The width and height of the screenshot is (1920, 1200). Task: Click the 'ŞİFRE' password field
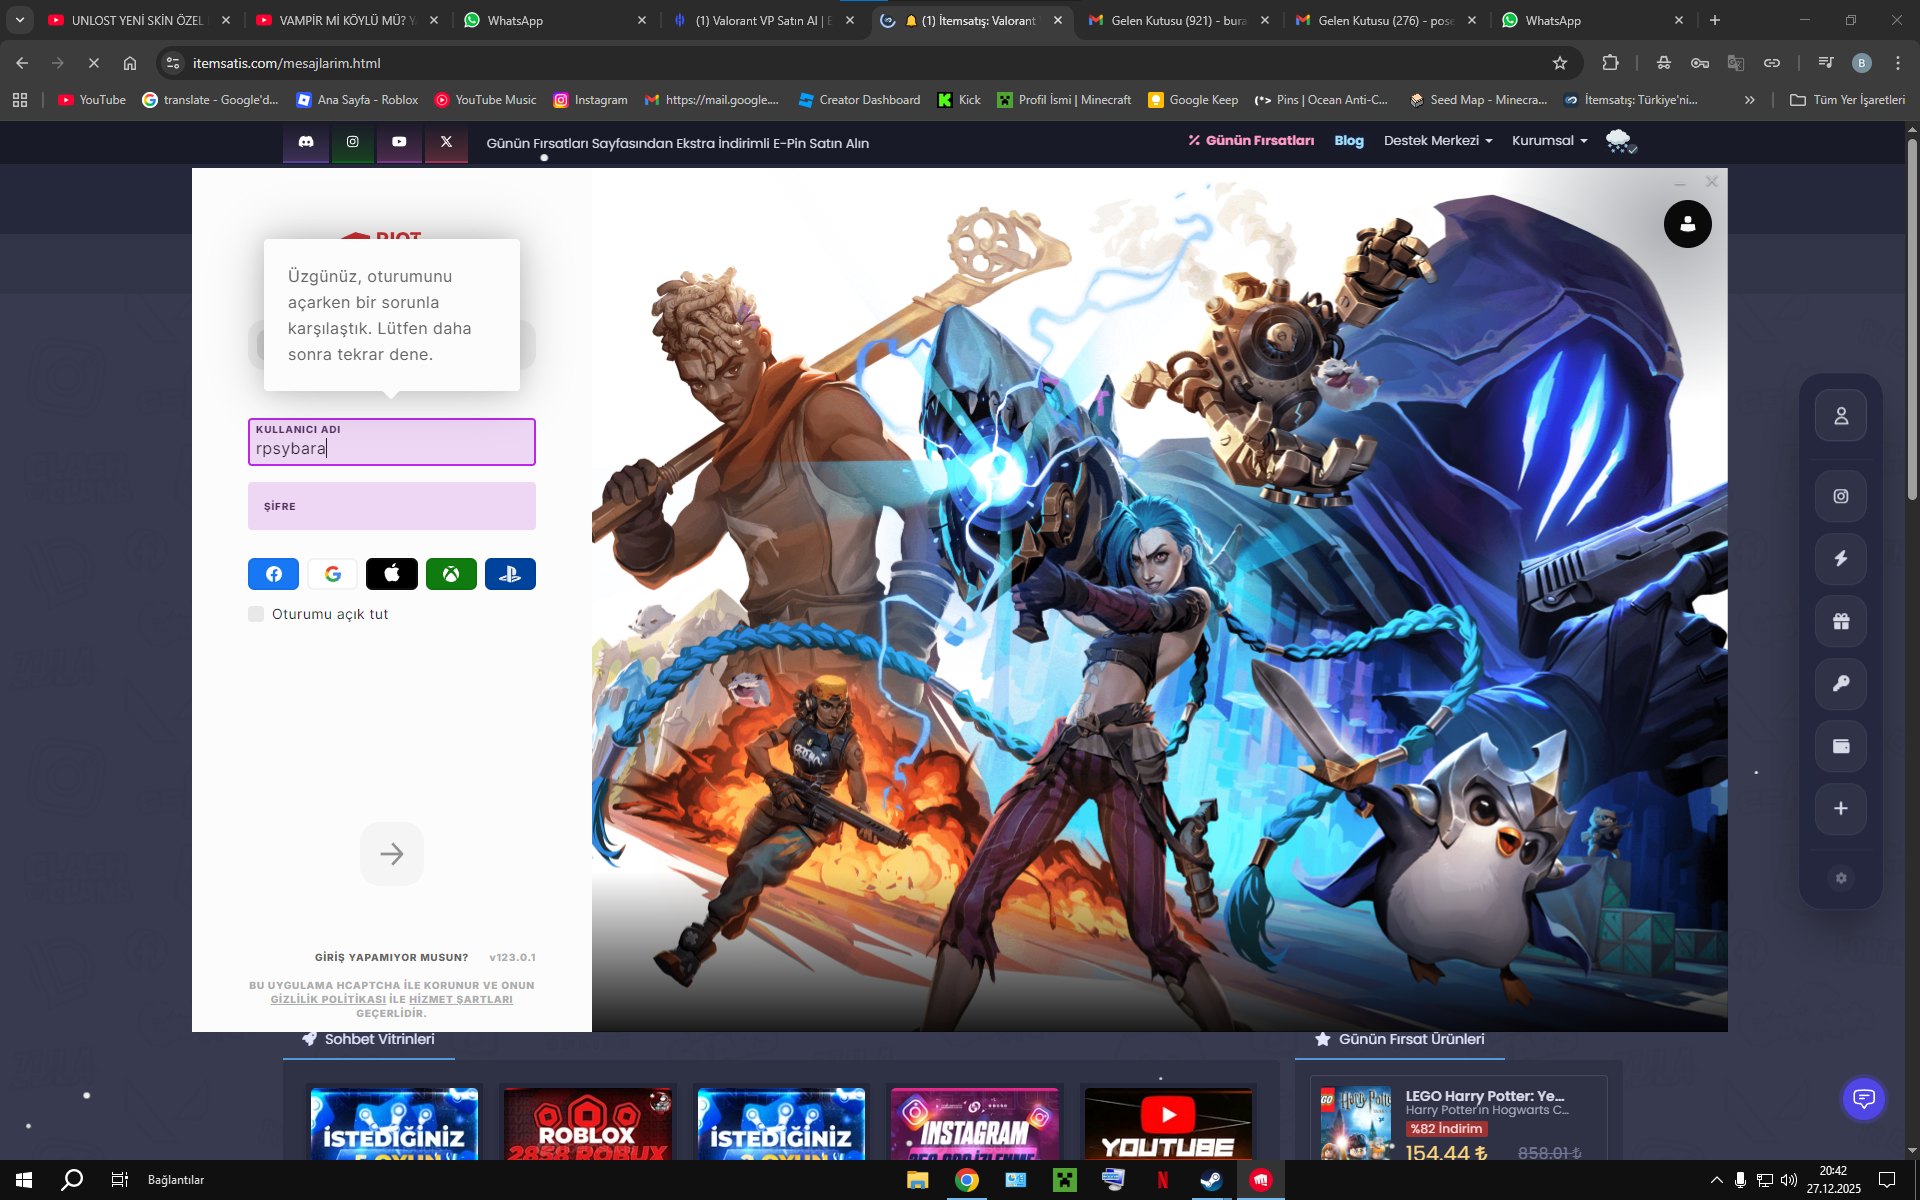pyautogui.click(x=392, y=506)
